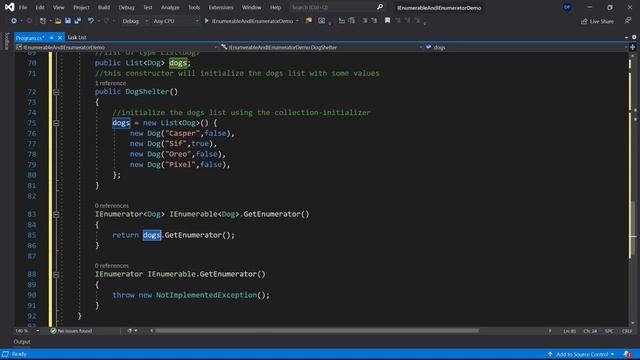Open the File menu
640x360 pixels.
coord(23,7)
